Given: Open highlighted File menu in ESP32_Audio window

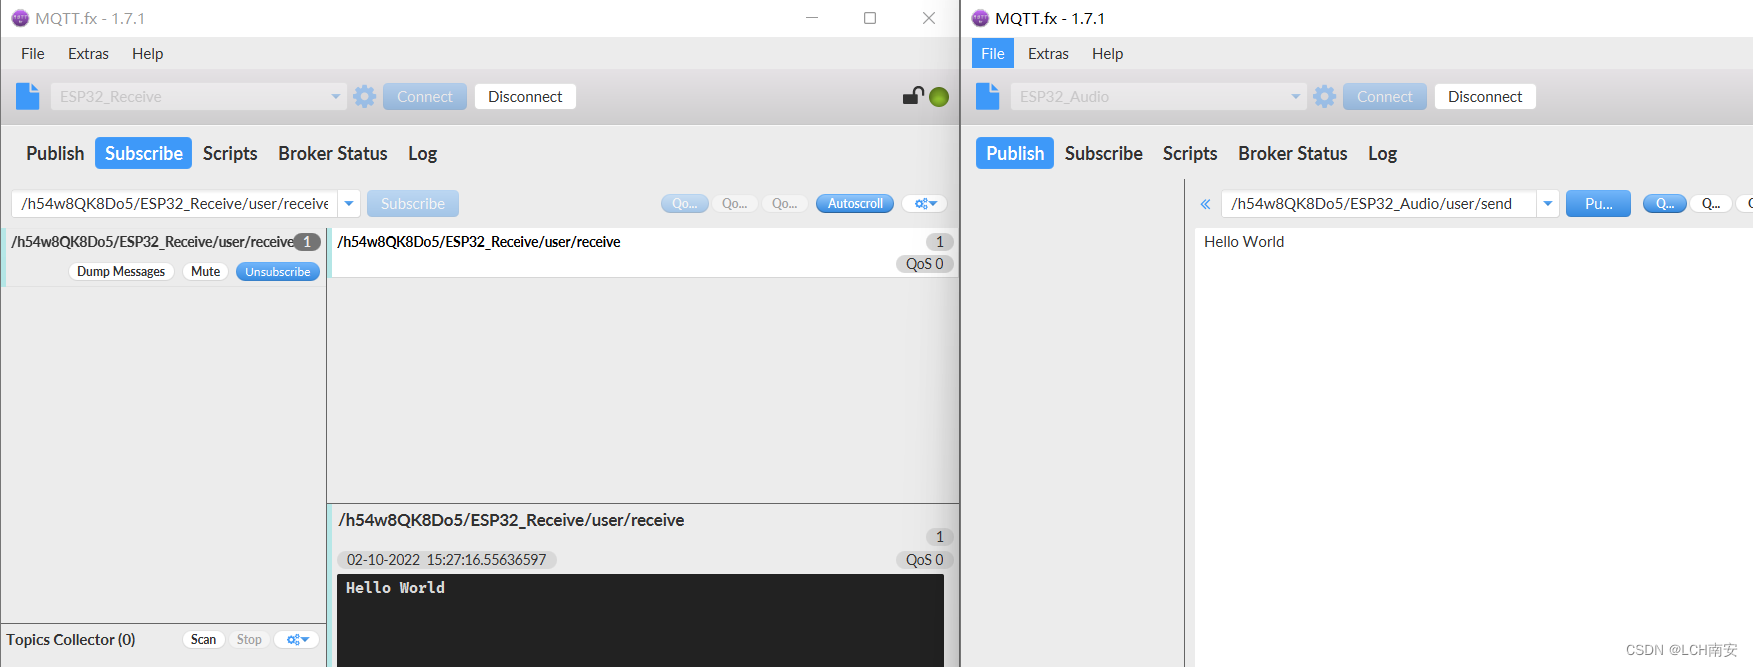Looking at the screenshot, I should point(993,54).
